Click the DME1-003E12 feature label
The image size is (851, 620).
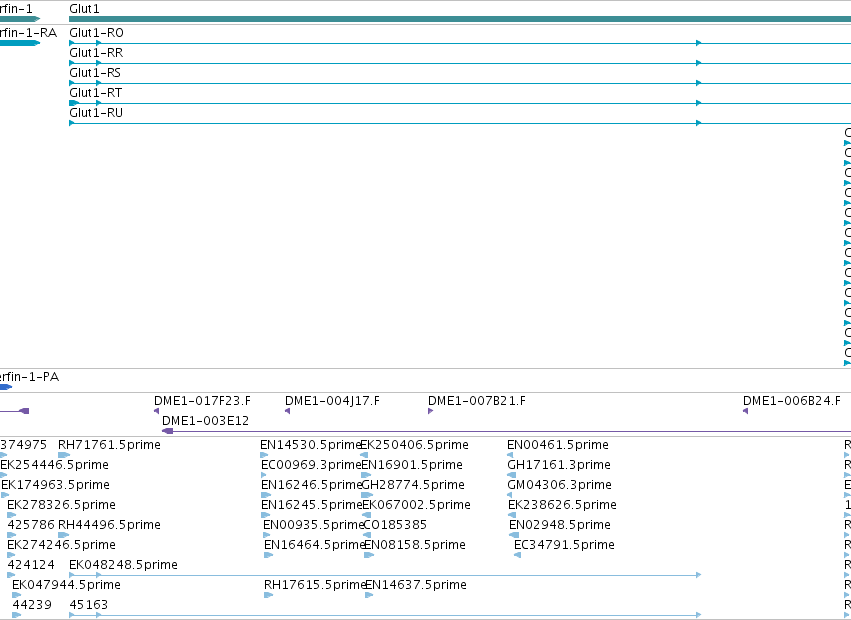point(205,421)
